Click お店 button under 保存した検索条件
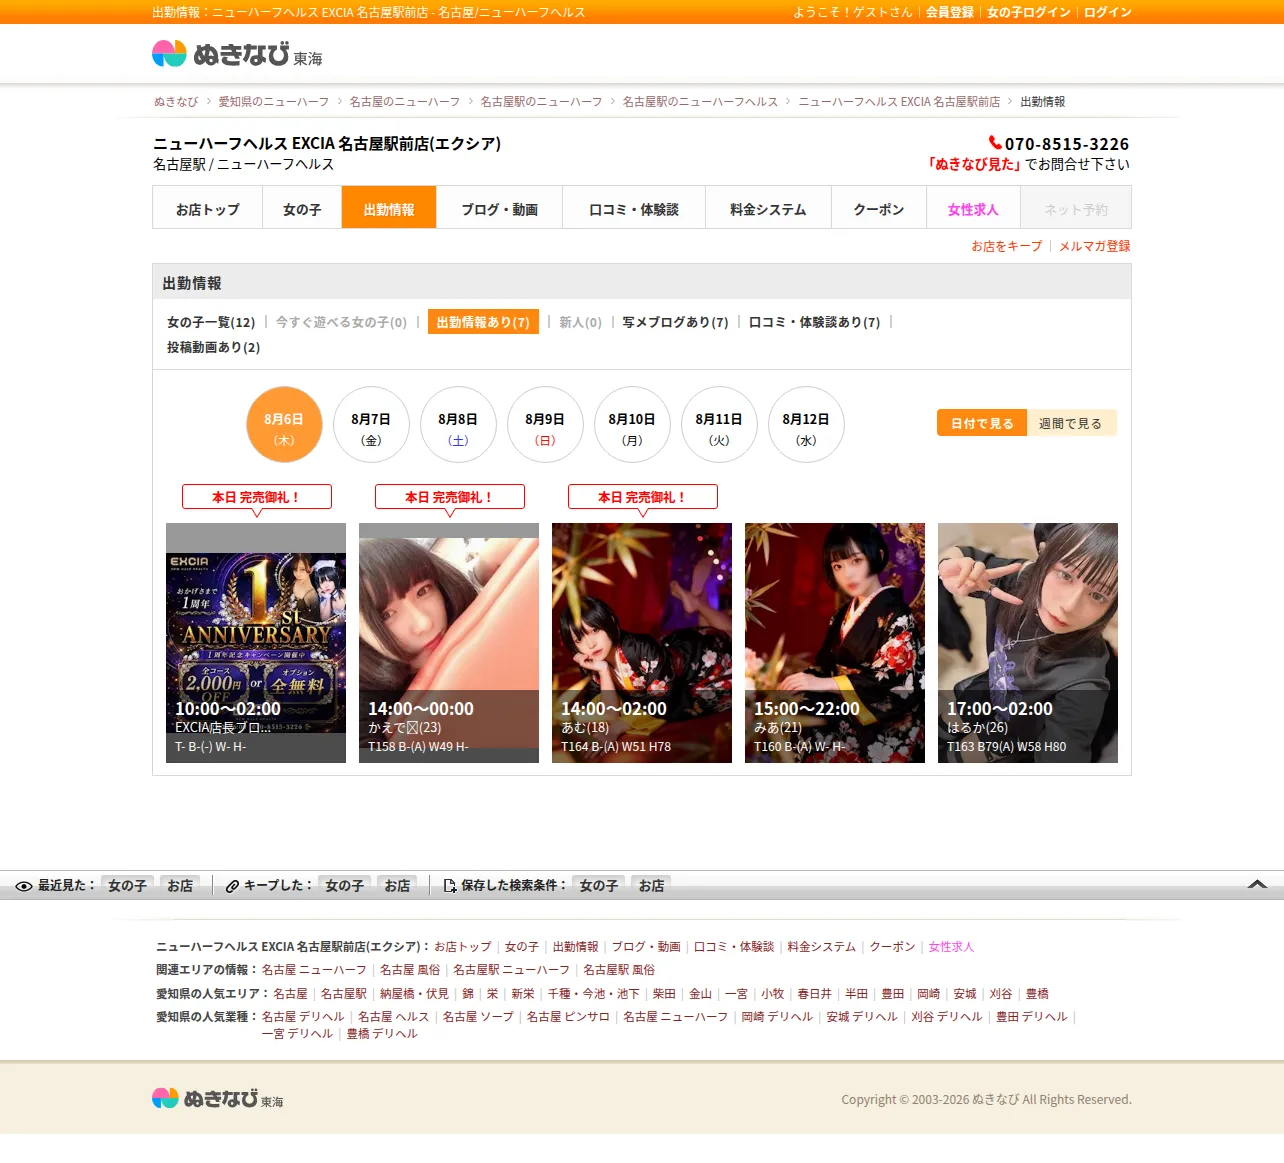Screen dimensions: 1284x1163 [x=651, y=886]
